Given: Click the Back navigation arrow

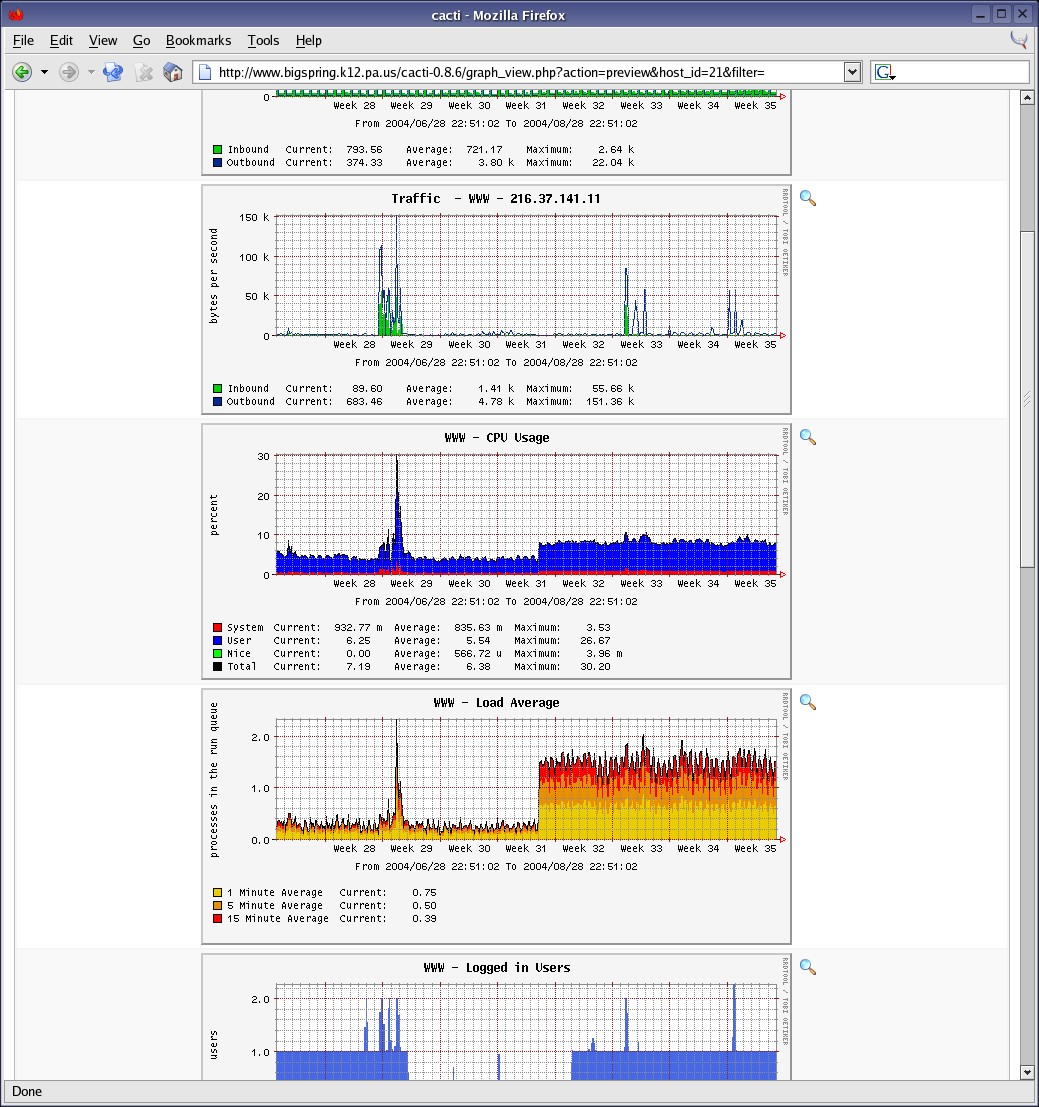Looking at the screenshot, I should point(22,72).
